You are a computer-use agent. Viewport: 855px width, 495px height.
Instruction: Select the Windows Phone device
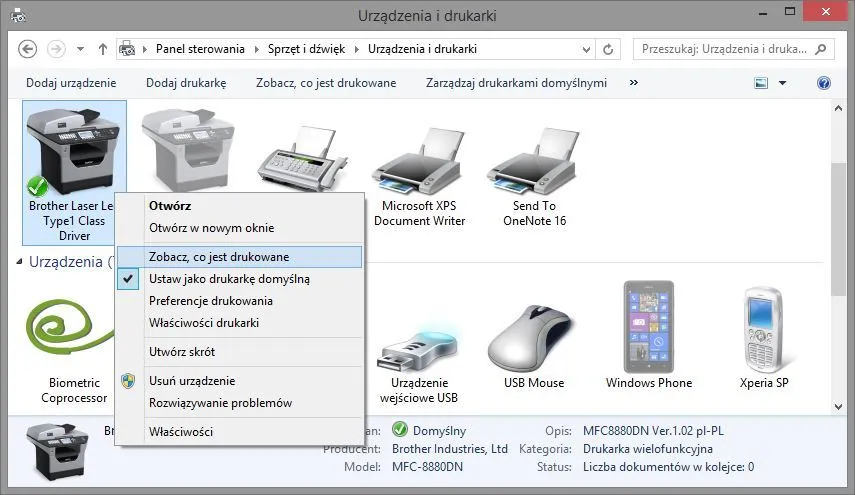(x=649, y=327)
